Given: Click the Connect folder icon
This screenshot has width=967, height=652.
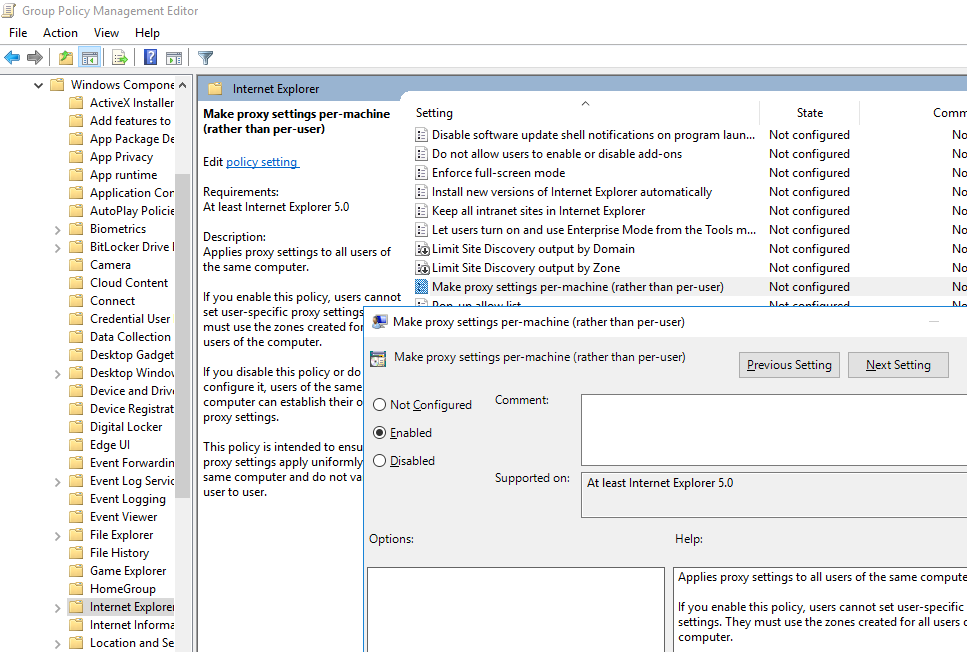Looking at the screenshot, I should [x=76, y=300].
